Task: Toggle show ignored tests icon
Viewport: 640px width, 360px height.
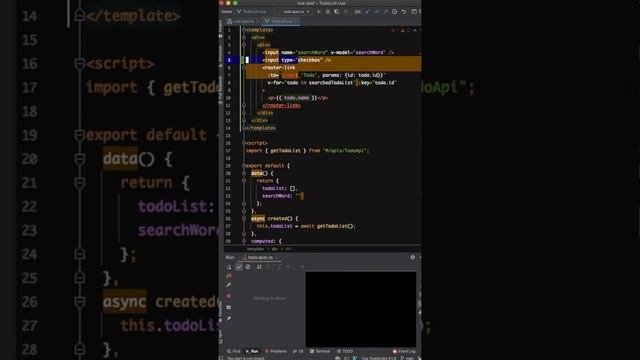Action: (248, 267)
